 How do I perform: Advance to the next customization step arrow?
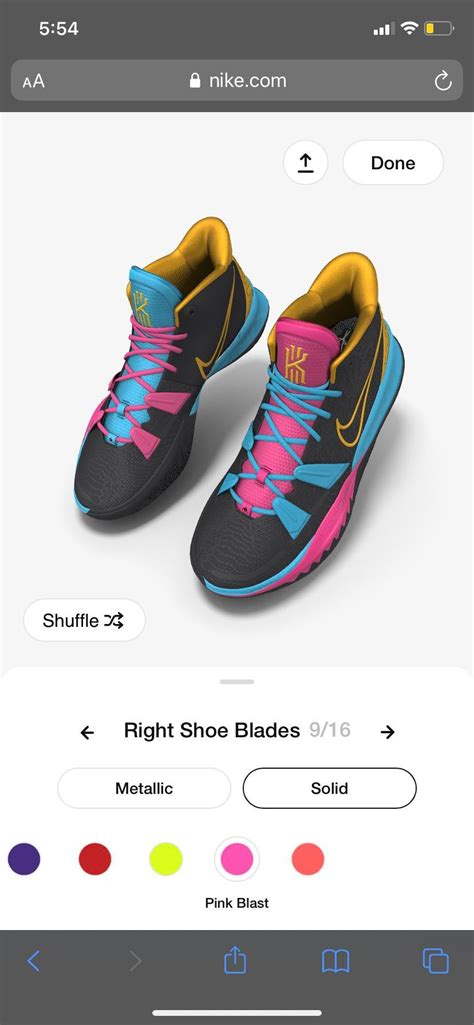click(x=388, y=732)
